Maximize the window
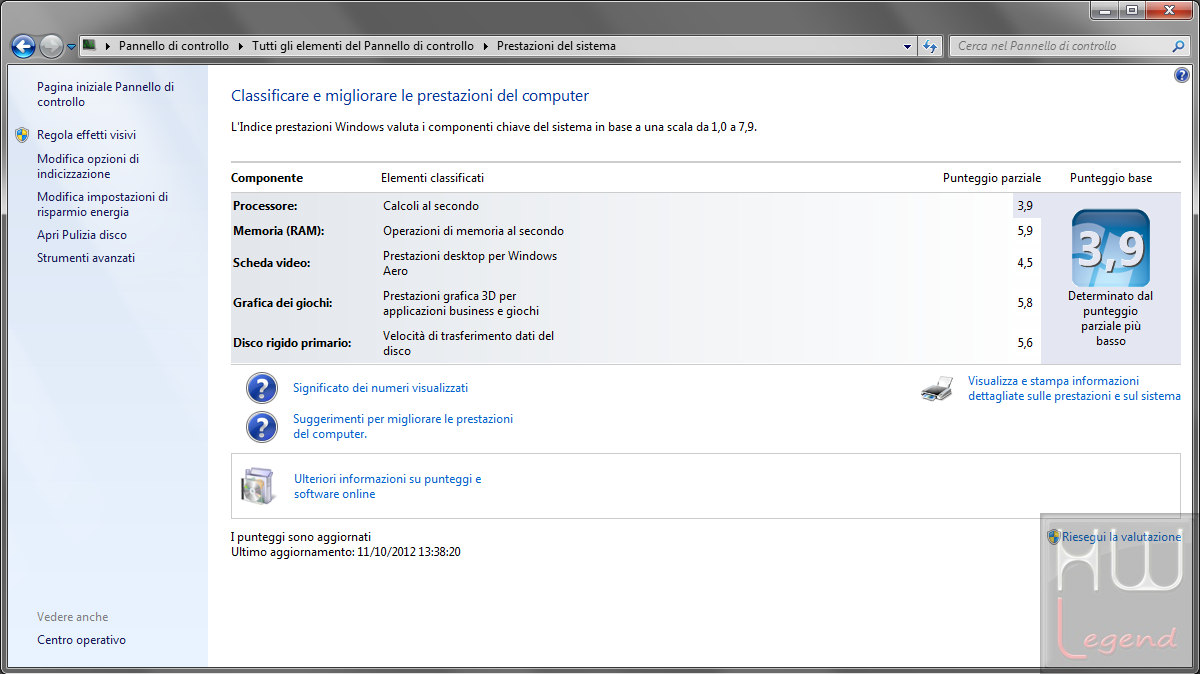1200x674 pixels. (1131, 10)
